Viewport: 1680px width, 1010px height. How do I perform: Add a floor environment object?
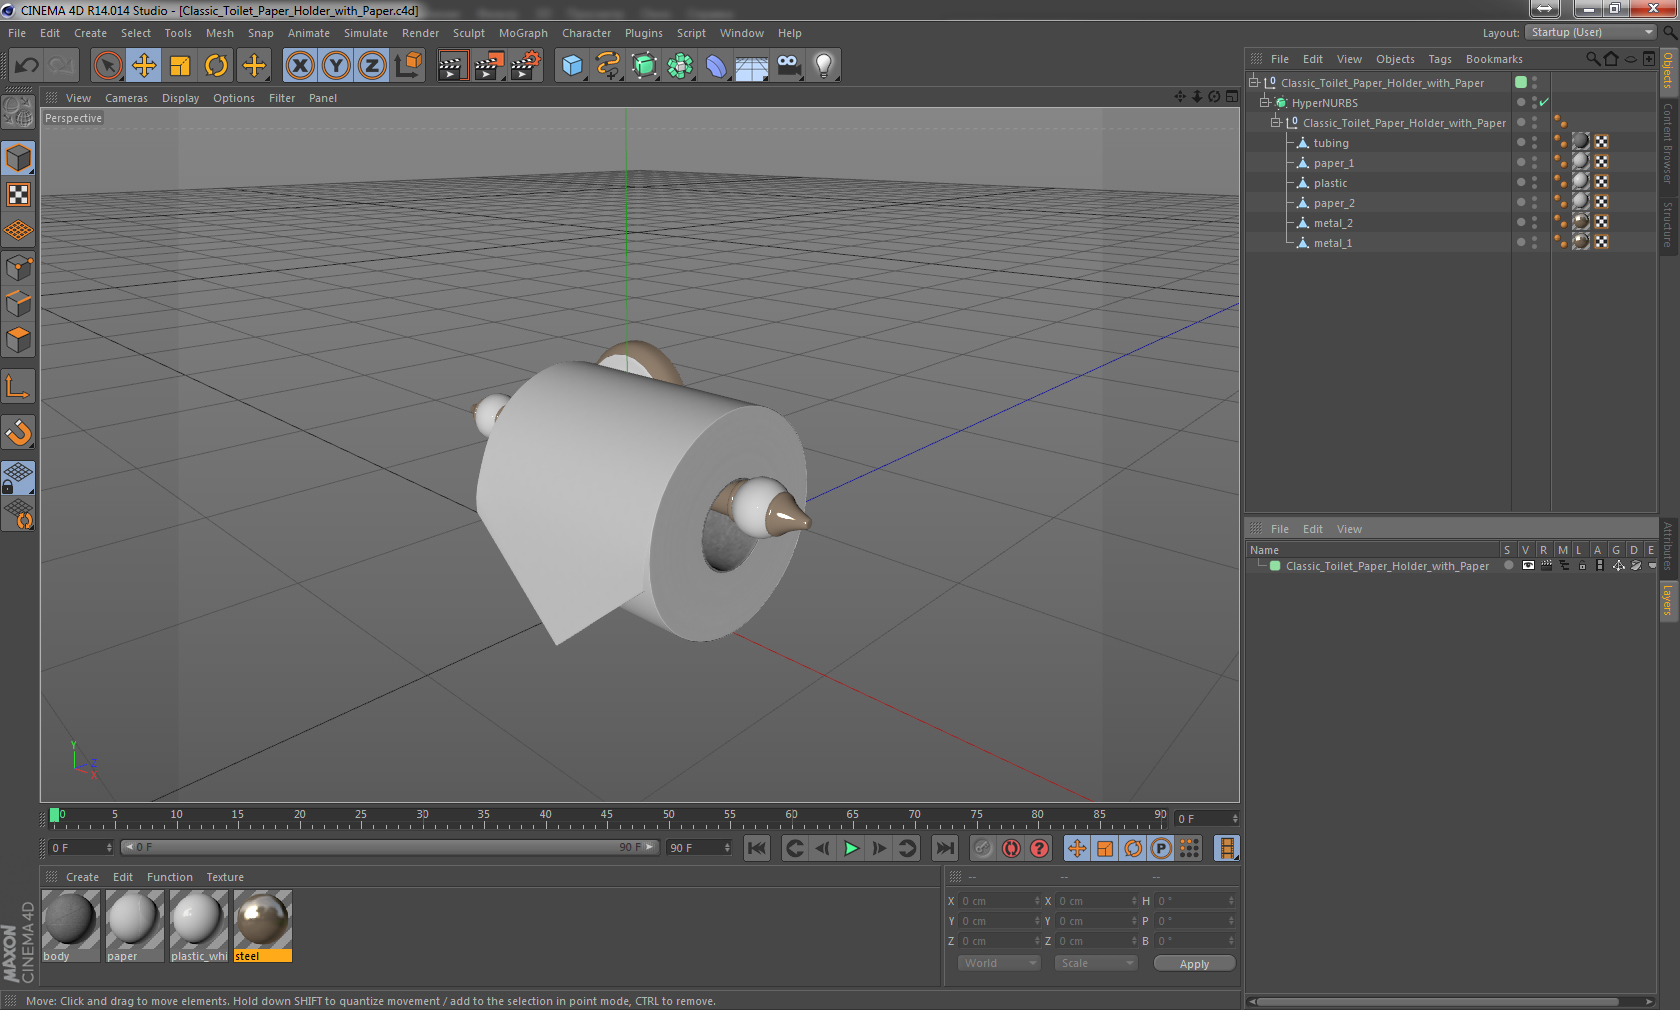coord(752,66)
